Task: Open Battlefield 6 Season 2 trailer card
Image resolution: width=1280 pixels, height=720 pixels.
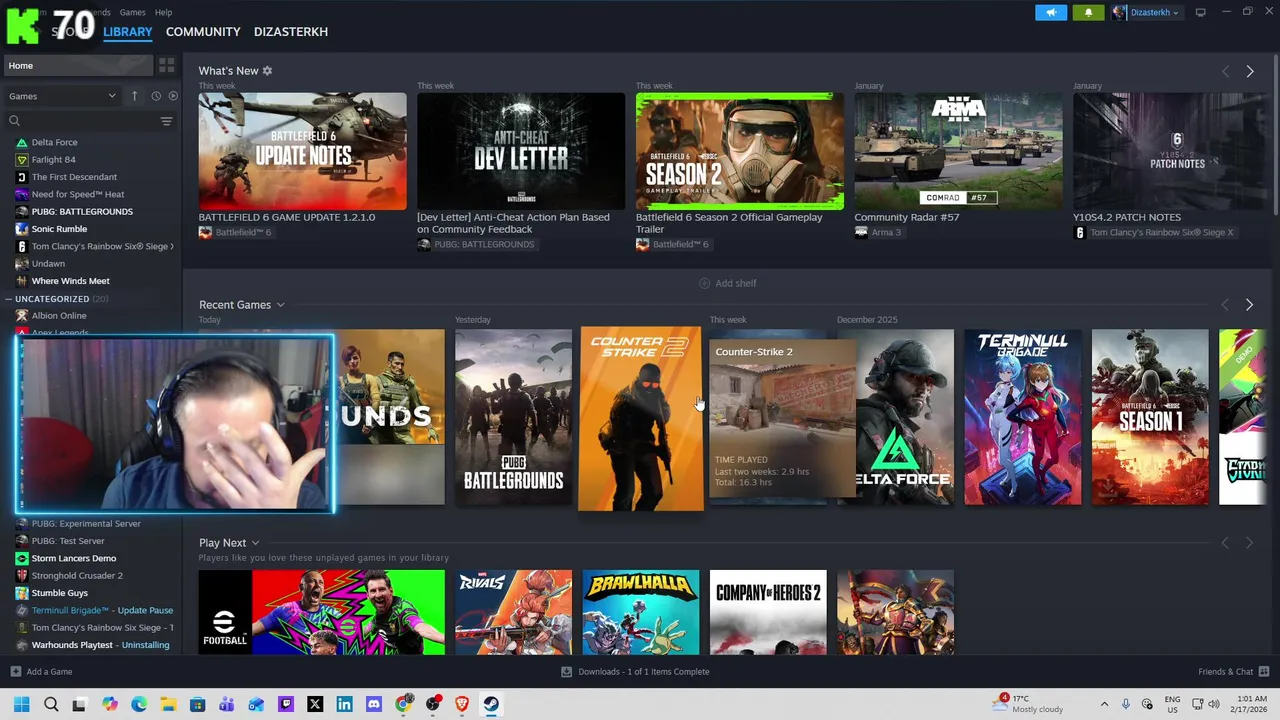Action: (x=739, y=152)
